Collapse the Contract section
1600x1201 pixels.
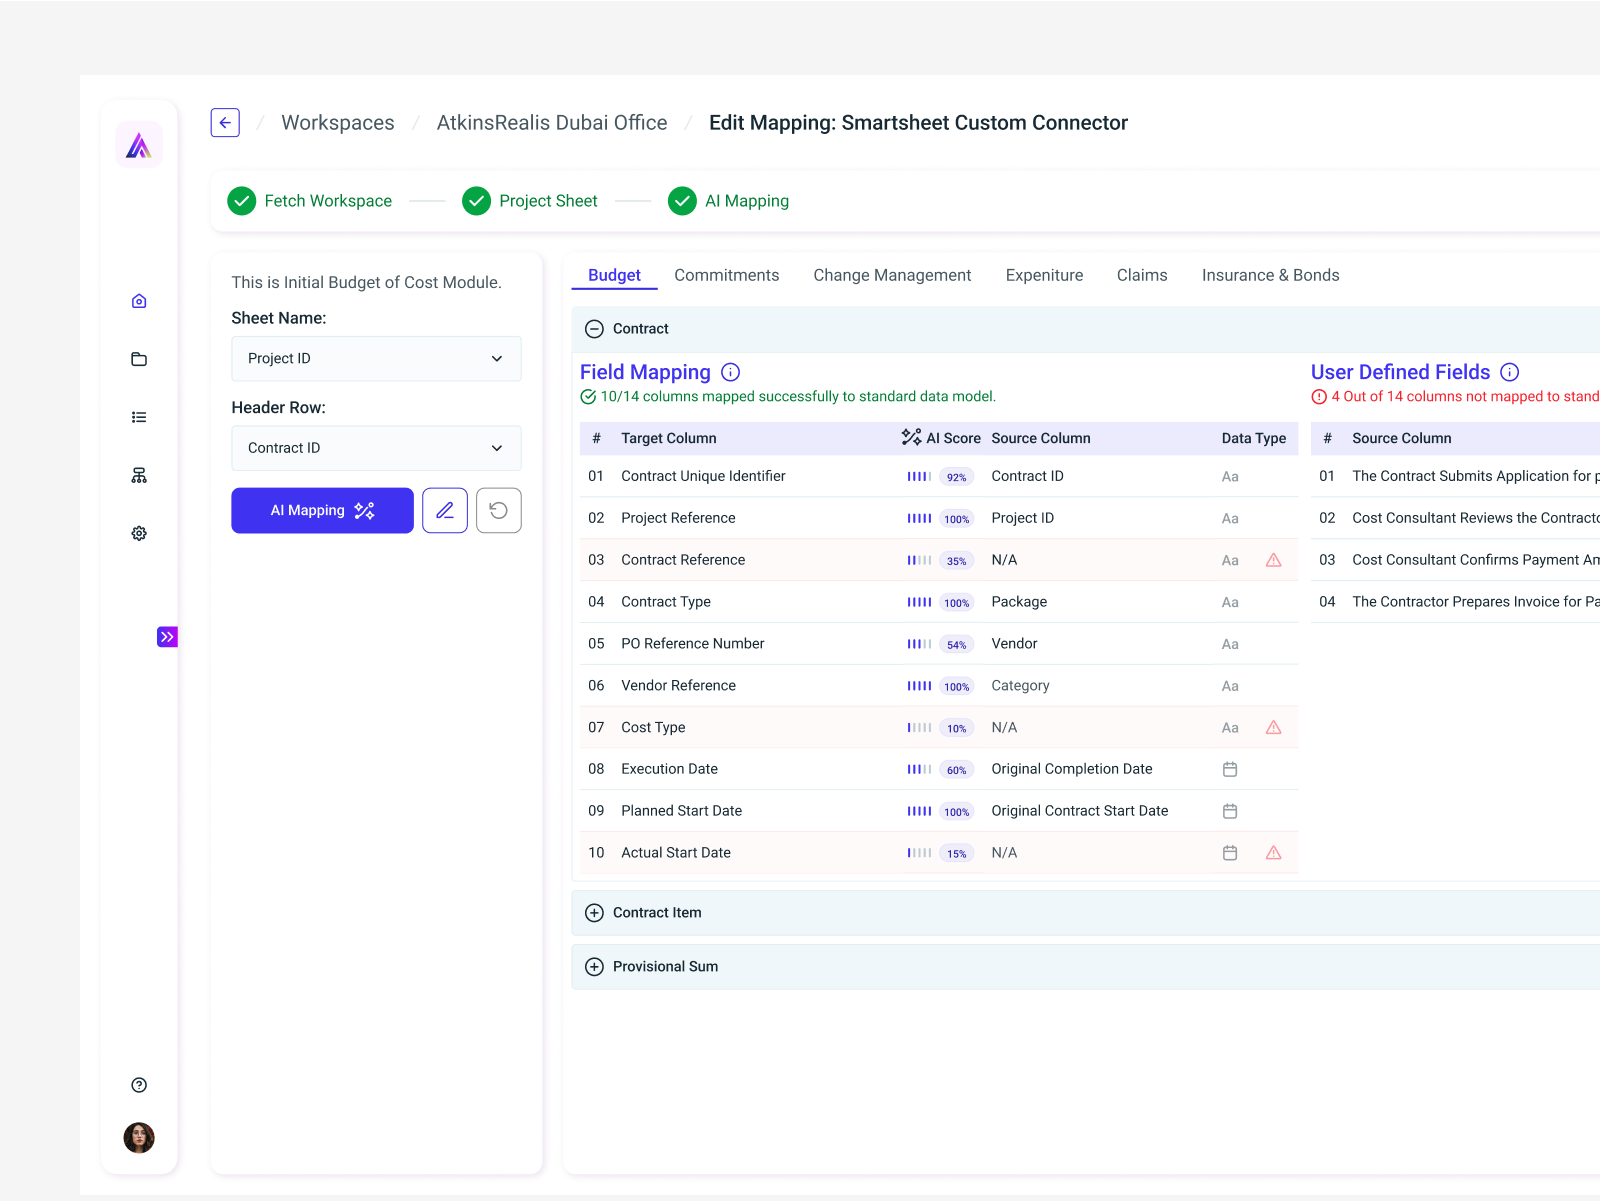[x=594, y=328]
